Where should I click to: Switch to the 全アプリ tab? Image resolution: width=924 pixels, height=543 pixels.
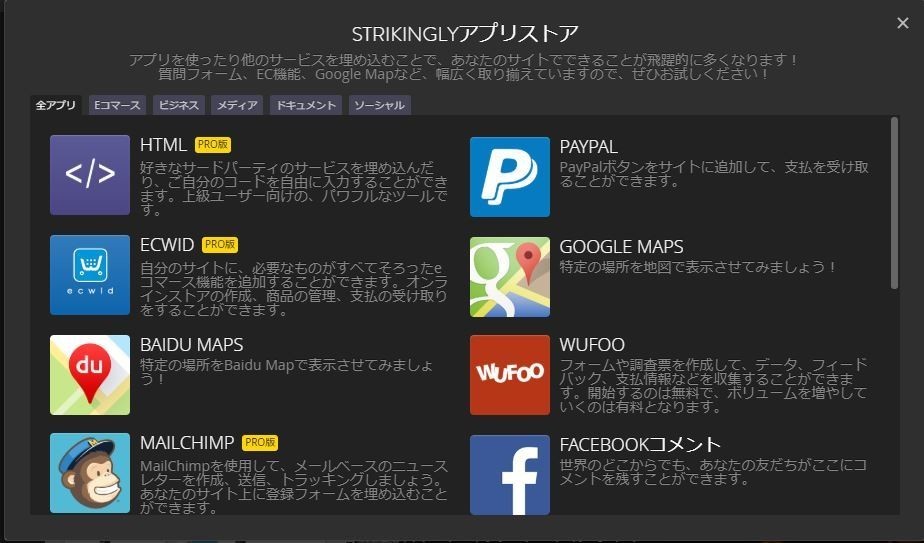pyautogui.click(x=56, y=105)
